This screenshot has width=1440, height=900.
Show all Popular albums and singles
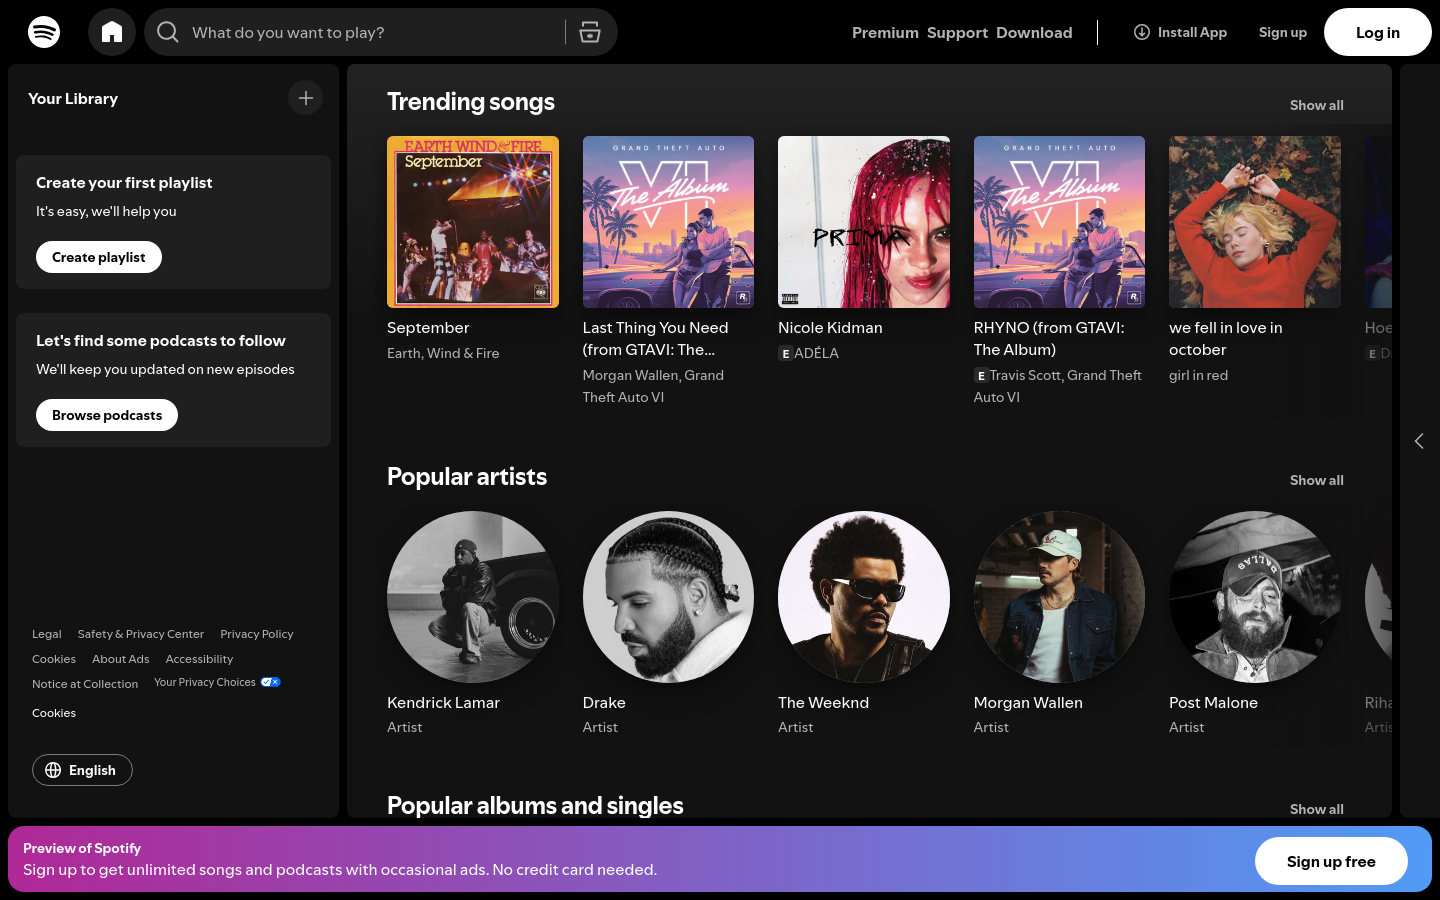pos(1316,809)
